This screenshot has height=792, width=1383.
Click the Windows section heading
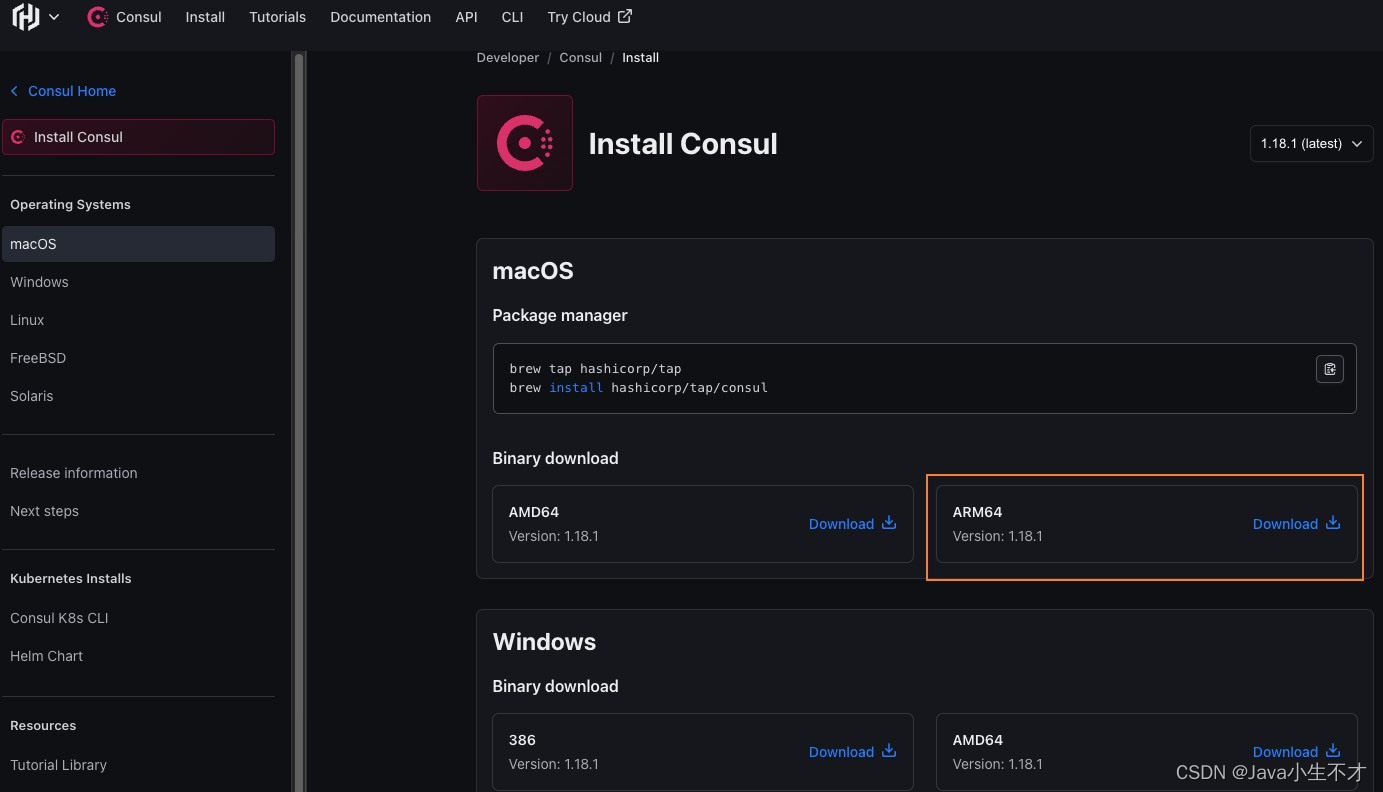coord(544,642)
